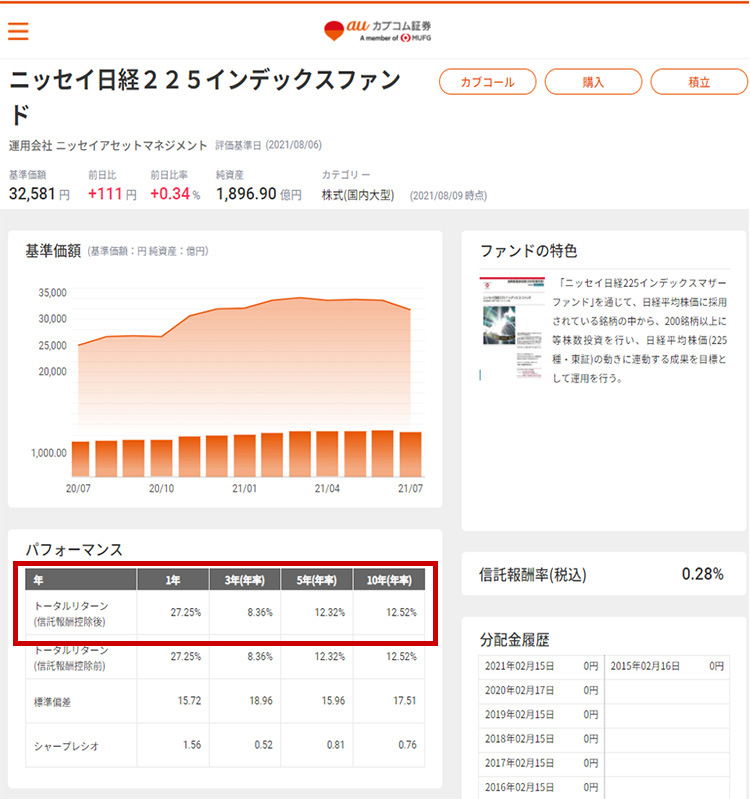
Task: Click the 分配金履歴 heading
Action: [515, 640]
